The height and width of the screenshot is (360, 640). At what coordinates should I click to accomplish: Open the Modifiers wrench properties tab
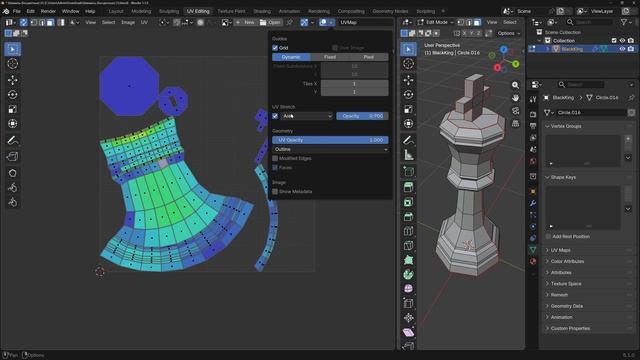533,203
